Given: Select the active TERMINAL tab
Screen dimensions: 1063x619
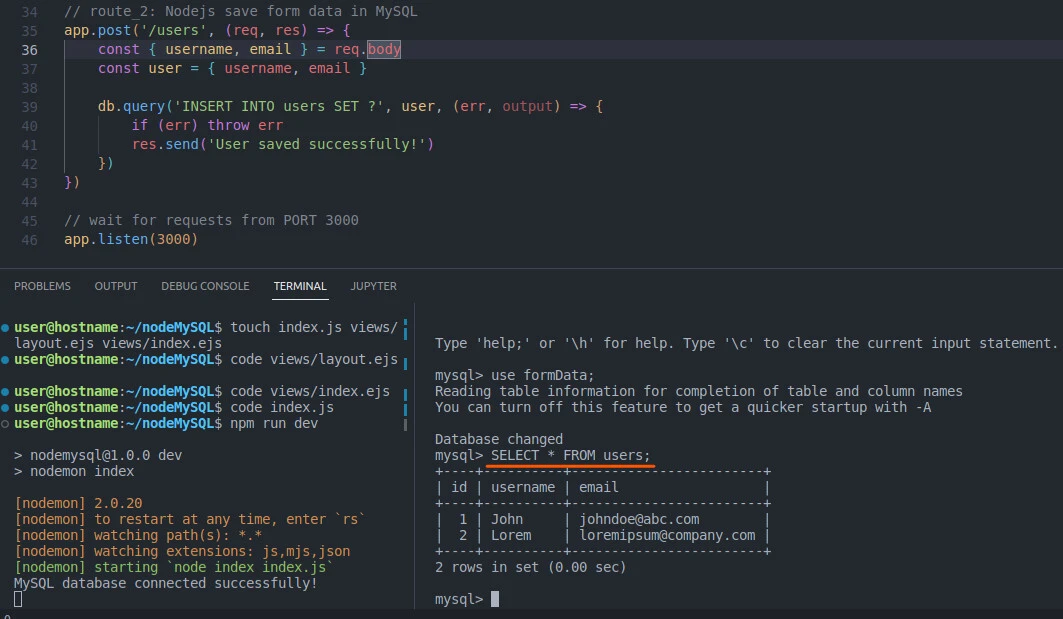Looking at the screenshot, I should 299,286.
